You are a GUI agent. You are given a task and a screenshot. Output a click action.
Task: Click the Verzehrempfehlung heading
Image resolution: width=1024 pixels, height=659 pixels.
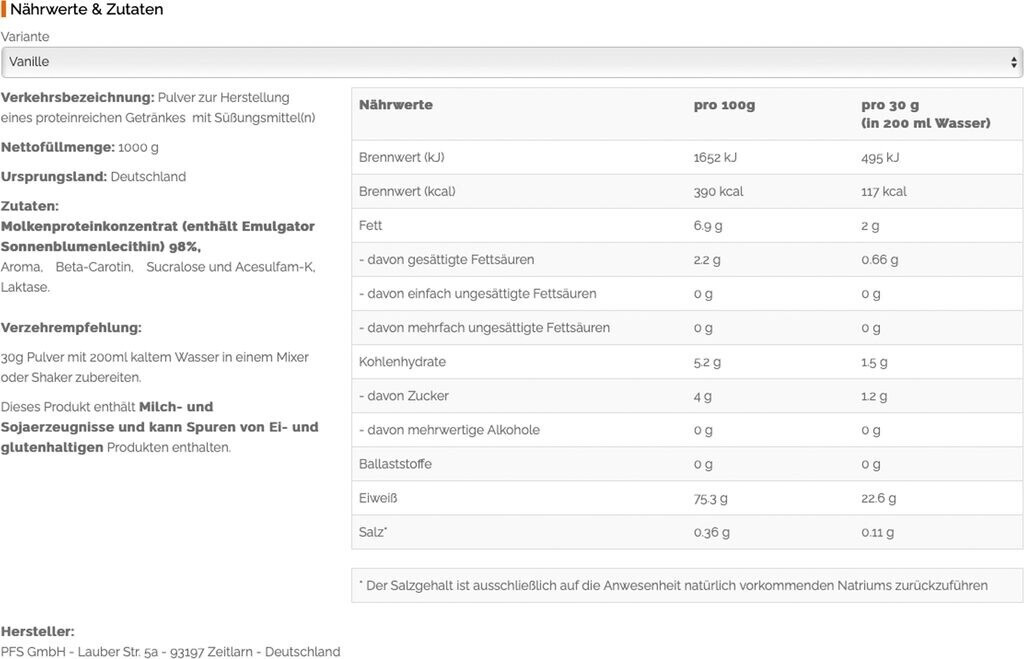pos(71,327)
